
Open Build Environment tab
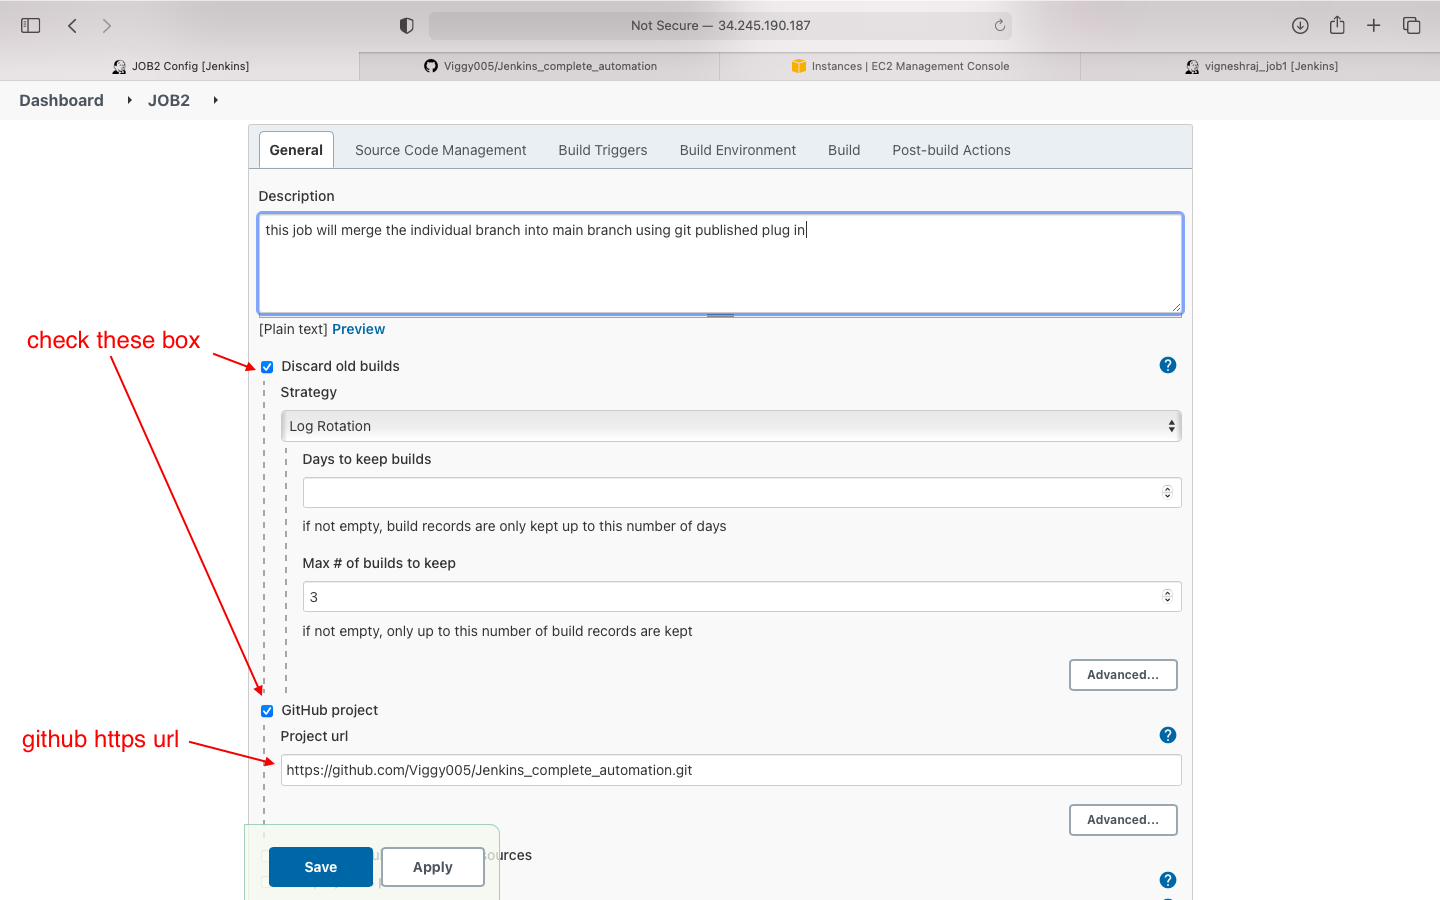click(x=738, y=150)
